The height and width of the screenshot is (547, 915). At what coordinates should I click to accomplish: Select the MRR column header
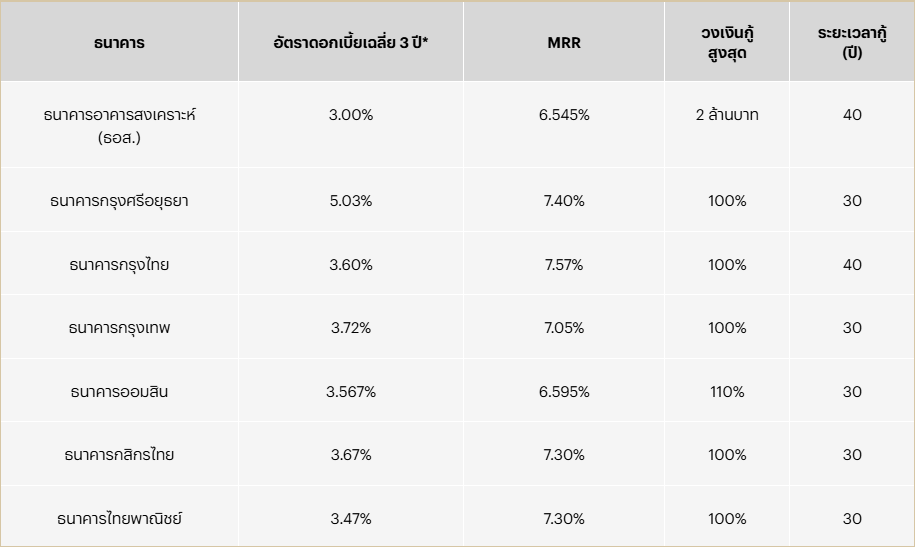coord(563,43)
